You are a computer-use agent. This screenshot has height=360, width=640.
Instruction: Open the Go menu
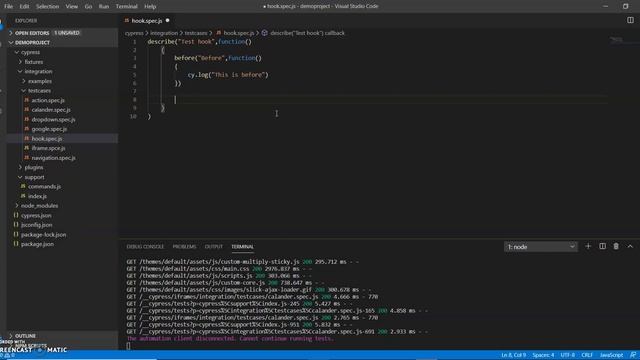[x=88, y=6]
